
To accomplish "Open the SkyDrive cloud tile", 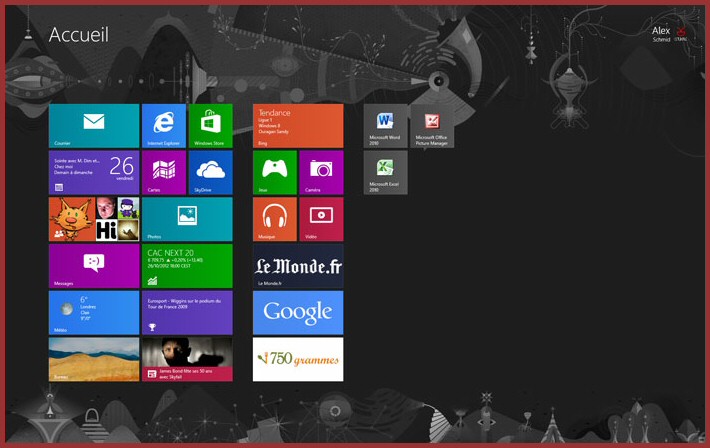I will 211,173.
